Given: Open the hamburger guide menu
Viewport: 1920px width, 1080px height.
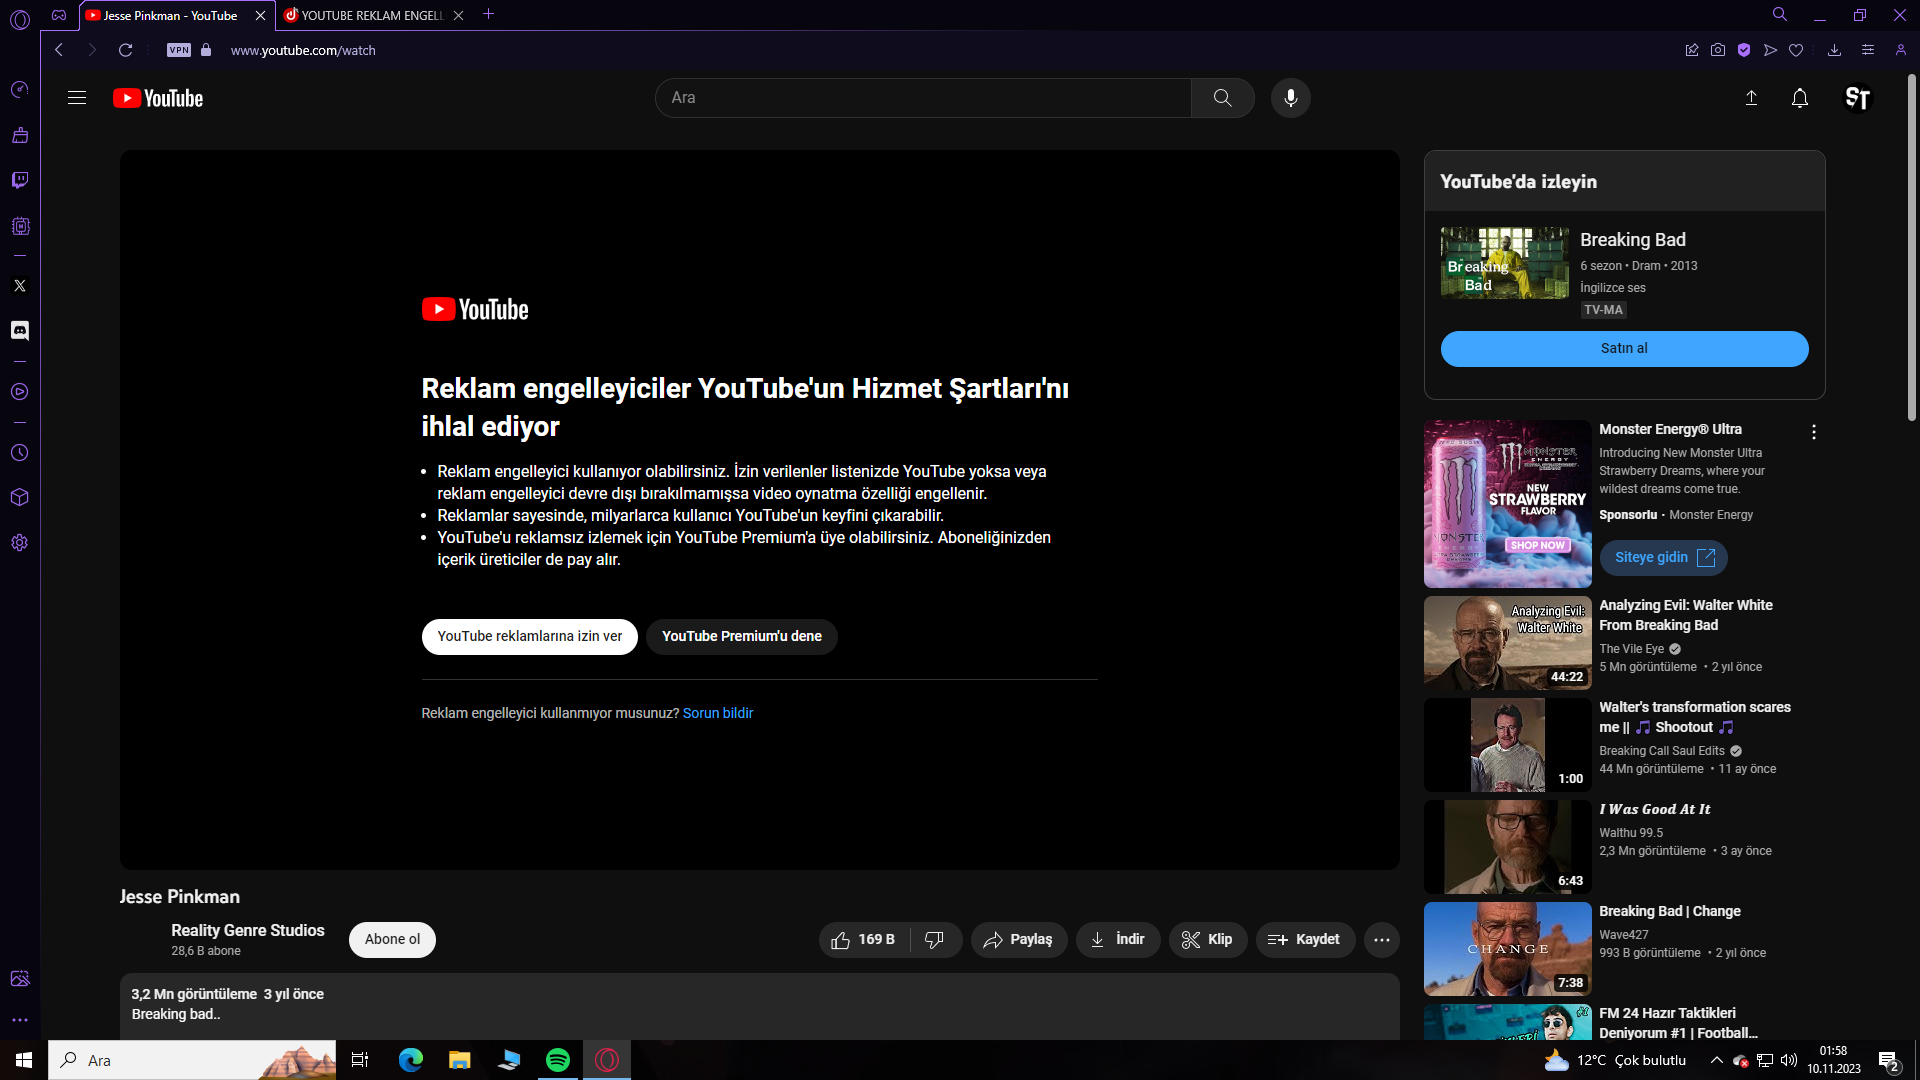Looking at the screenshot, I should [77, 98].
